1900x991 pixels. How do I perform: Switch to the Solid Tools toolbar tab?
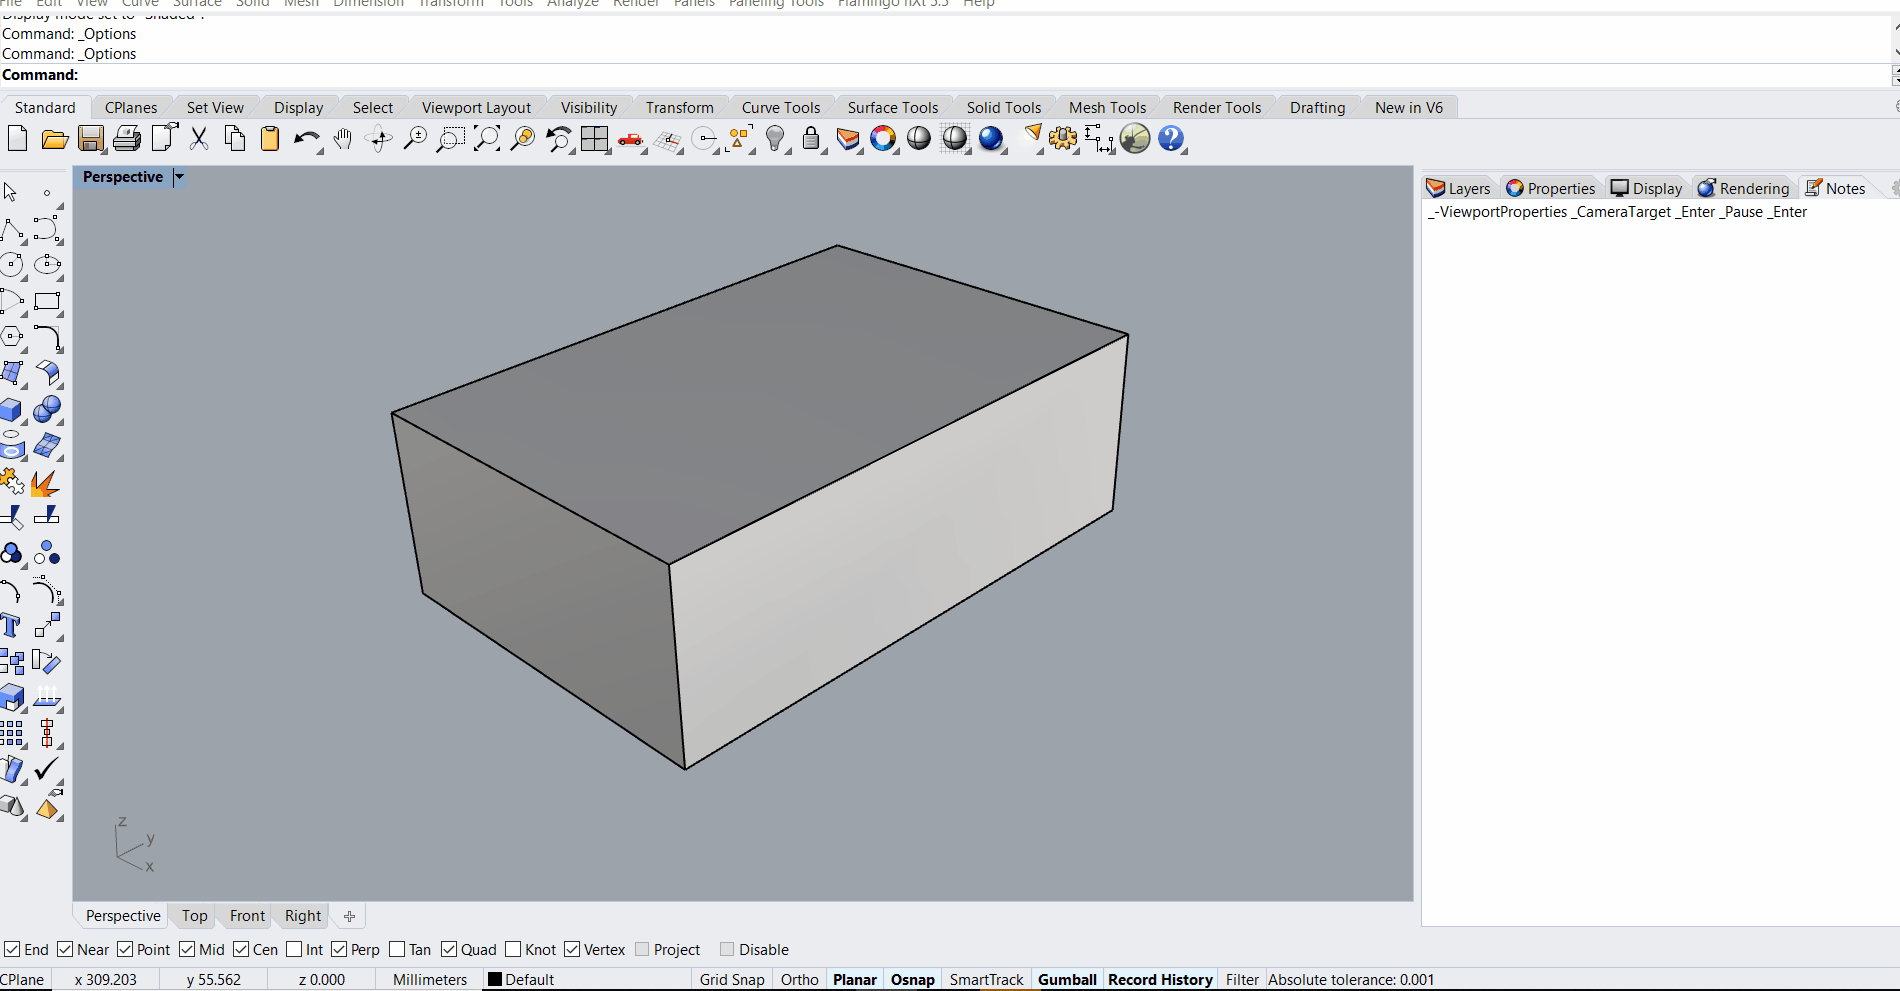click(1003, 107)
